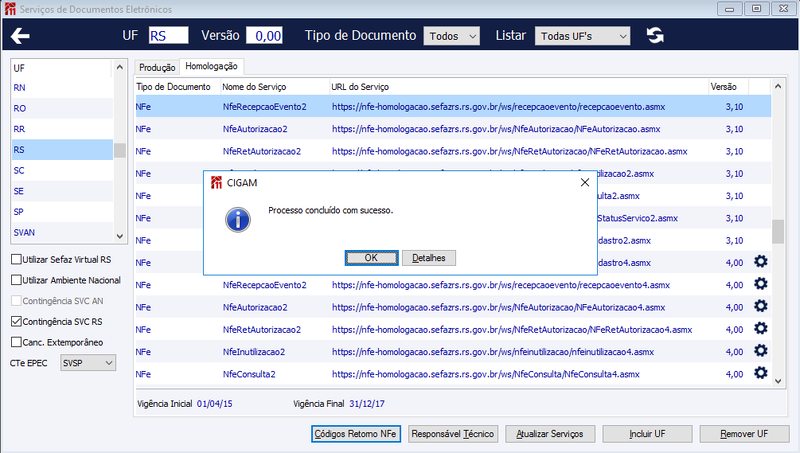Click the UF list header
The image size is (800, 453).
[x=62, y=68]
